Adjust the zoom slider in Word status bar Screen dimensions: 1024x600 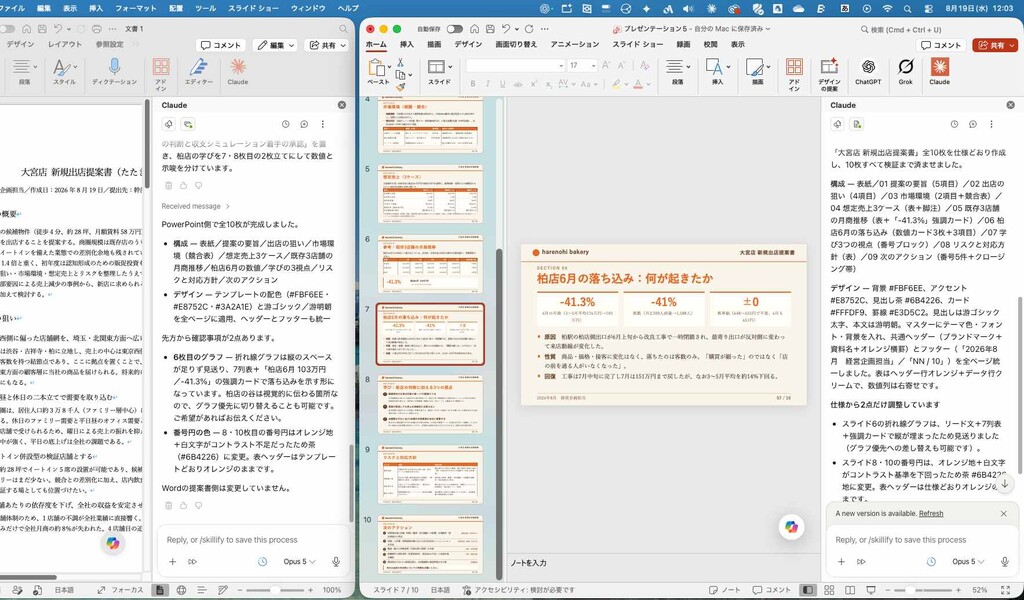point(275,590)
